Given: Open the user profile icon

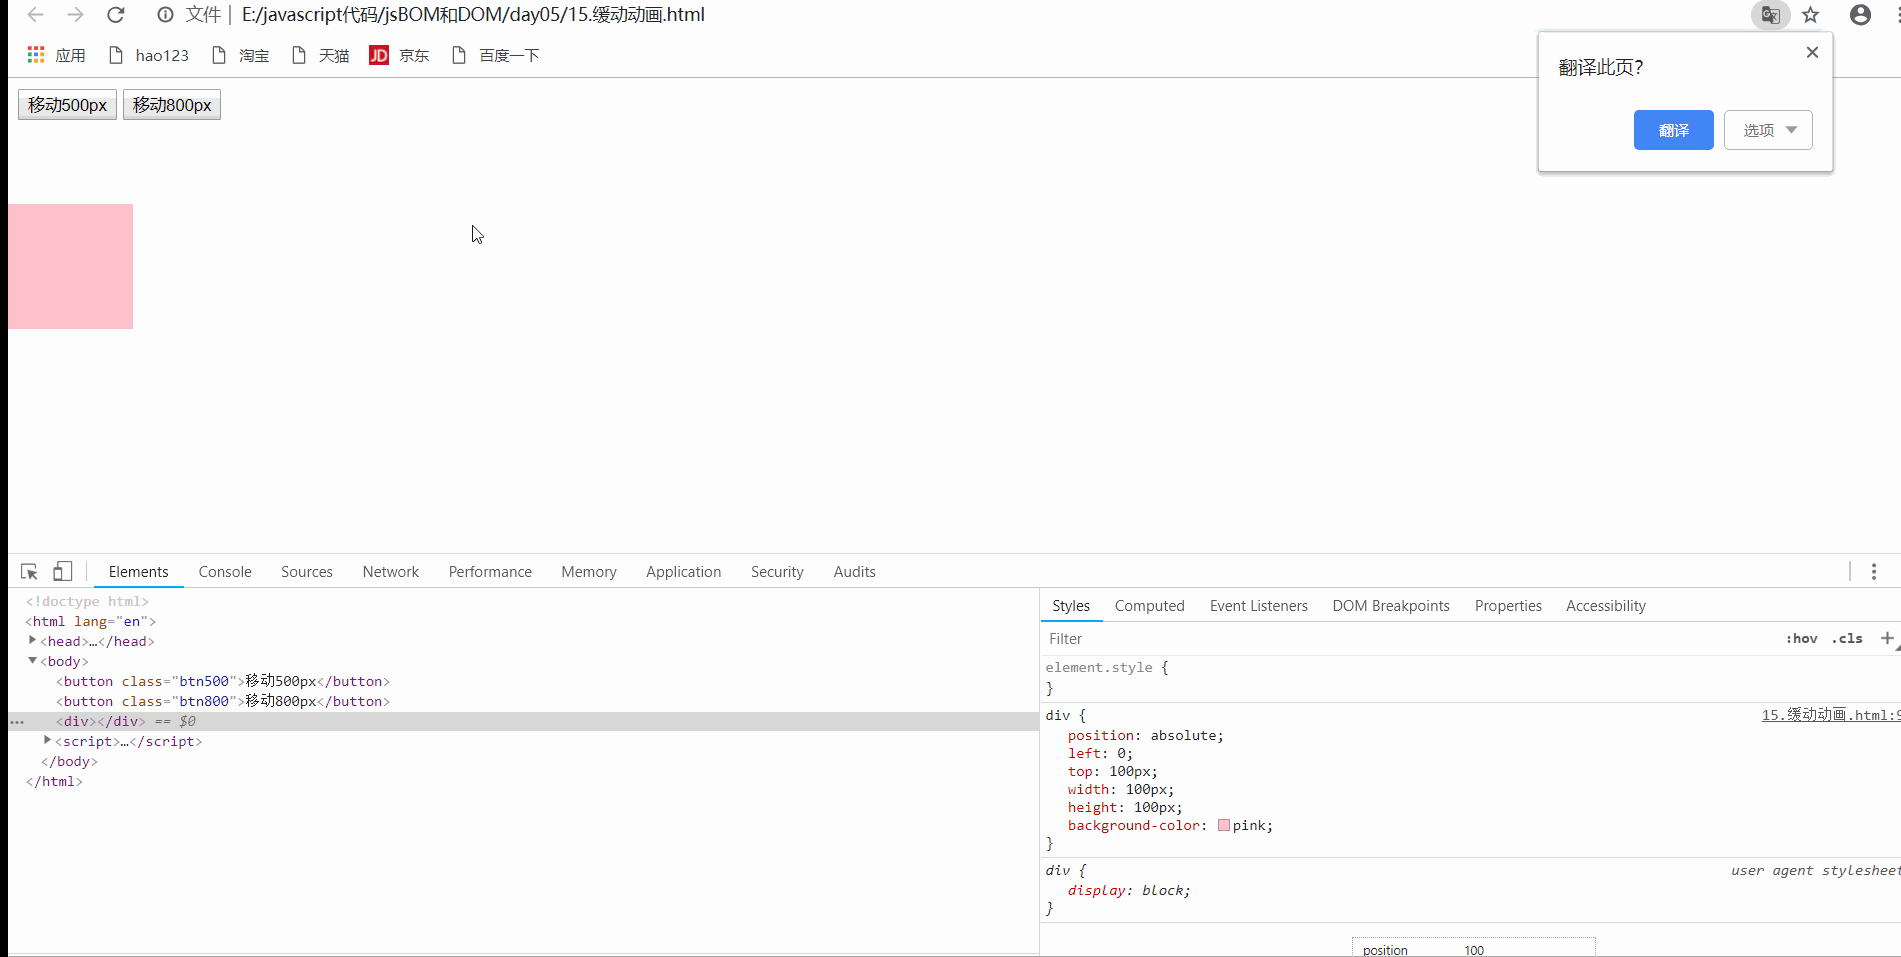Looking at the screenshot, I should [x=1860, y=15].
